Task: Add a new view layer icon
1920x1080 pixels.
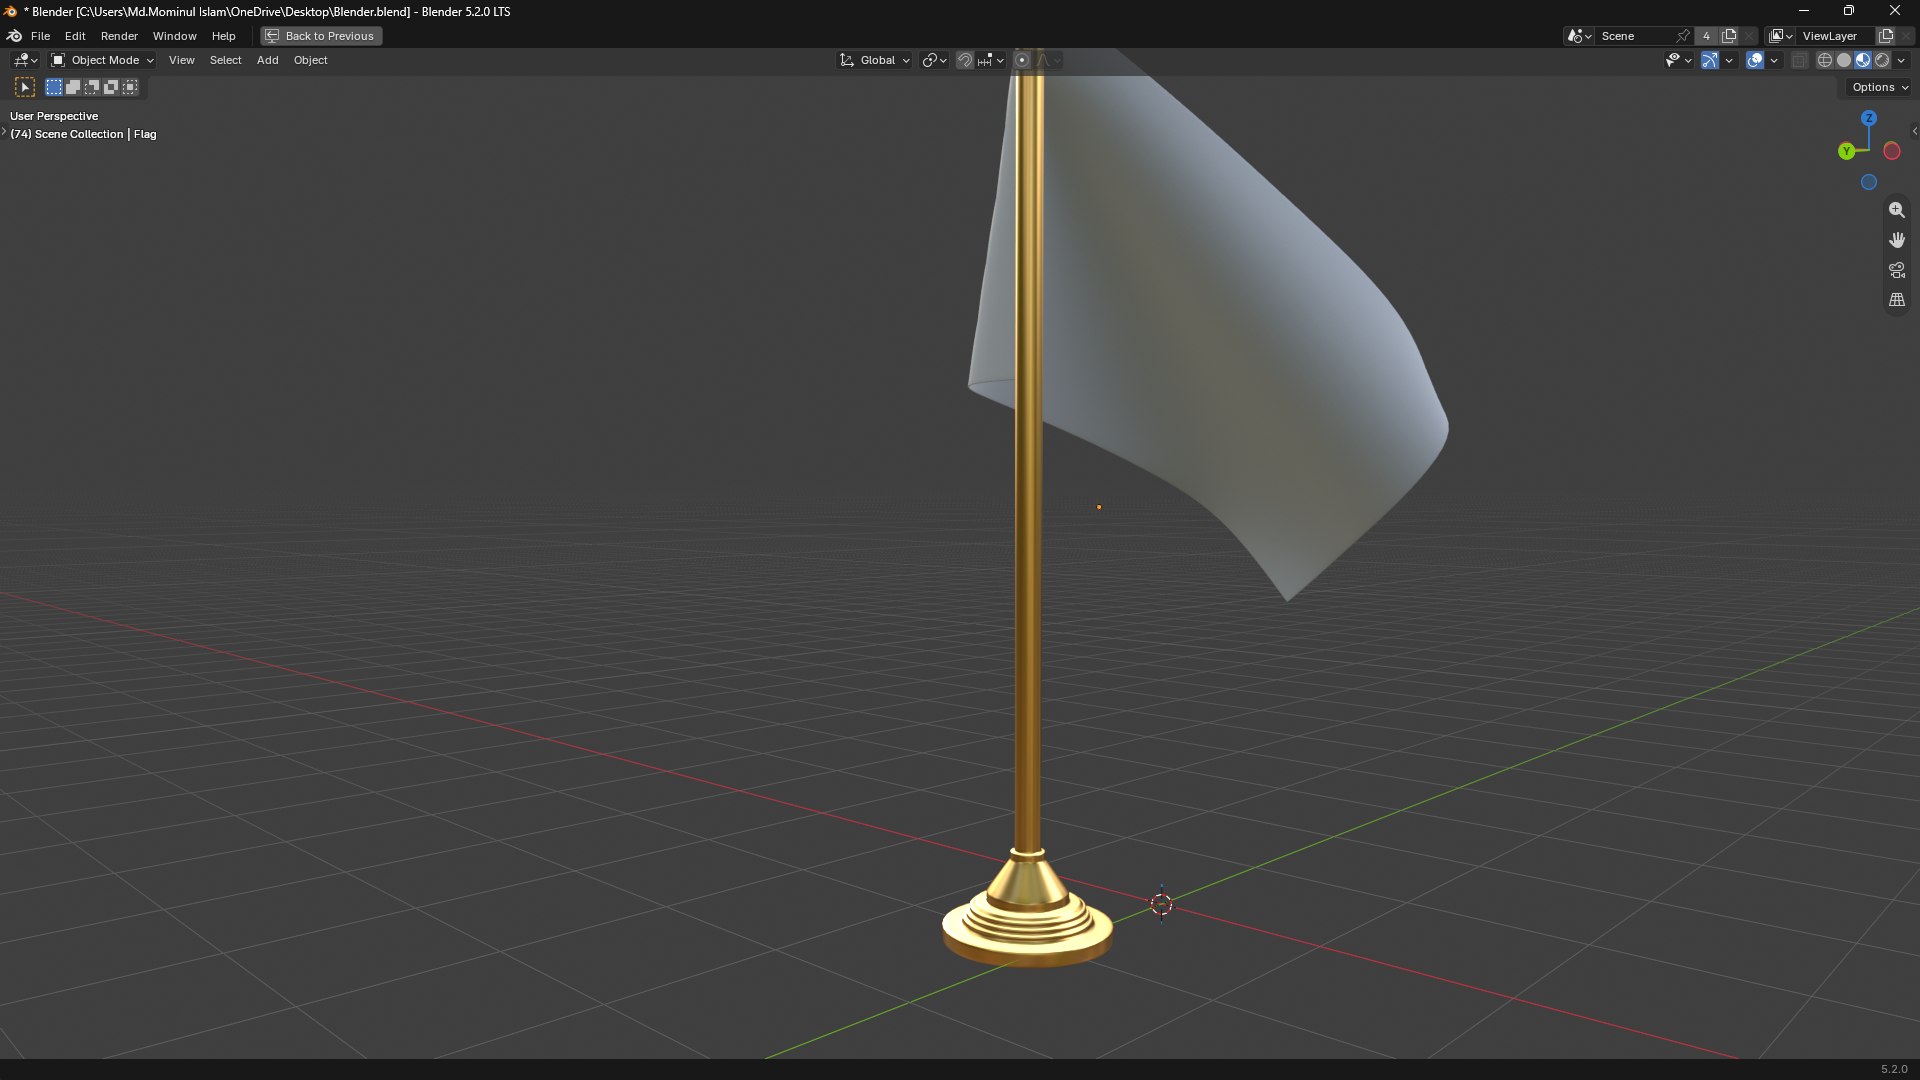Action: [x=1886, y=36]
